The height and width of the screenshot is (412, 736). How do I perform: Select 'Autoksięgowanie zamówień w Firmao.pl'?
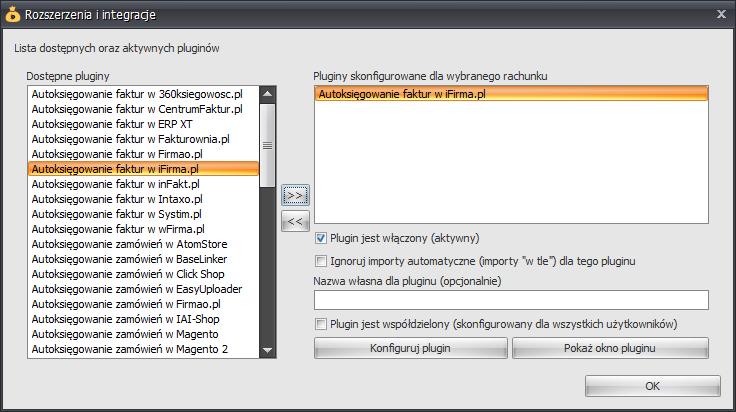point(143,304)
